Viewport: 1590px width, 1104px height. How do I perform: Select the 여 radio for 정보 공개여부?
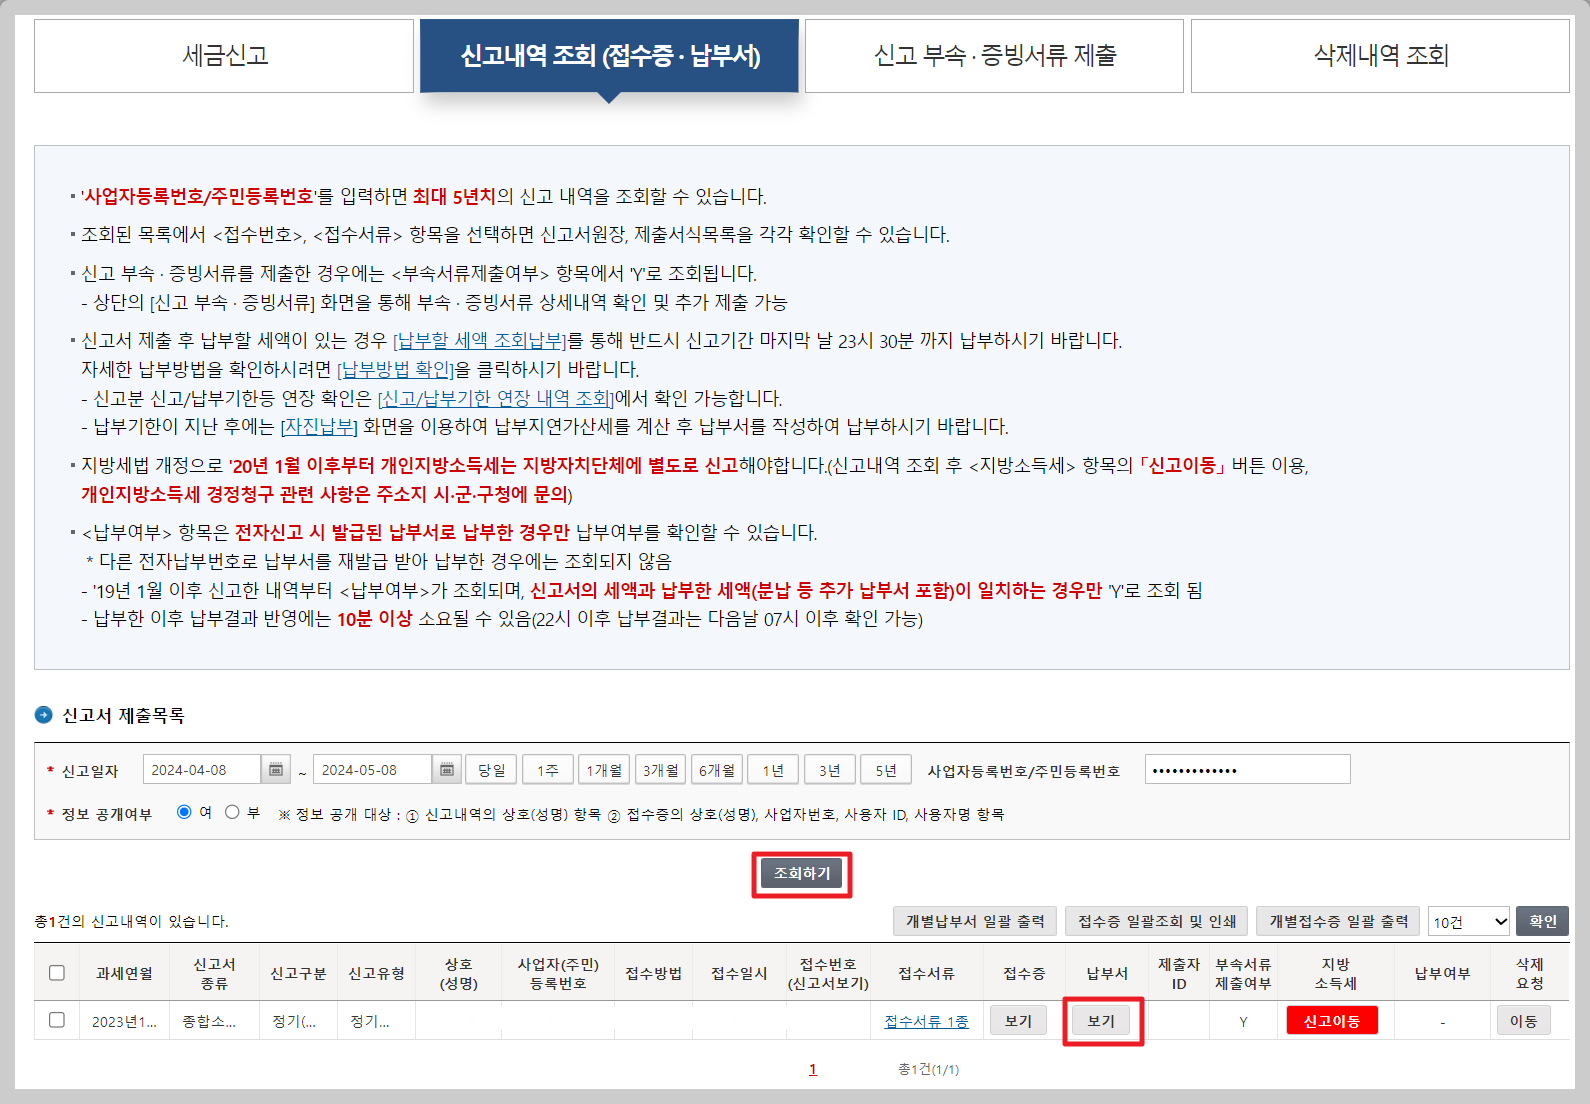click(x=184, y=812)
